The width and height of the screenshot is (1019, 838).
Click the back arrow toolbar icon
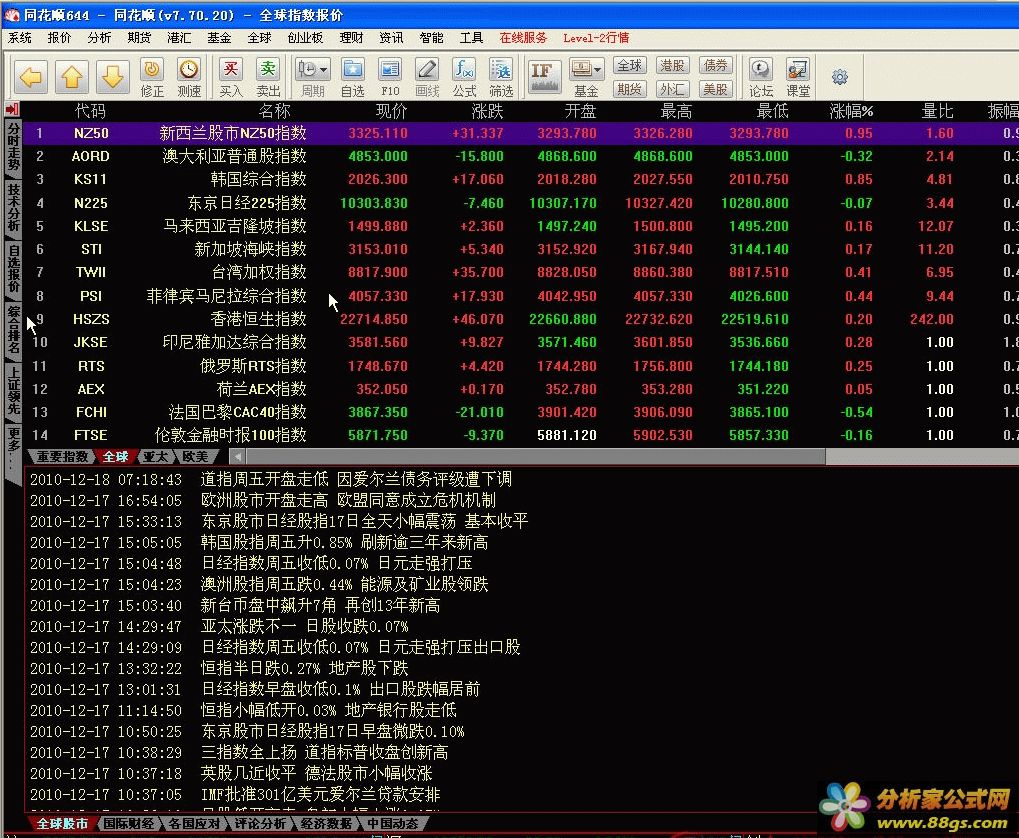point(31,77)
